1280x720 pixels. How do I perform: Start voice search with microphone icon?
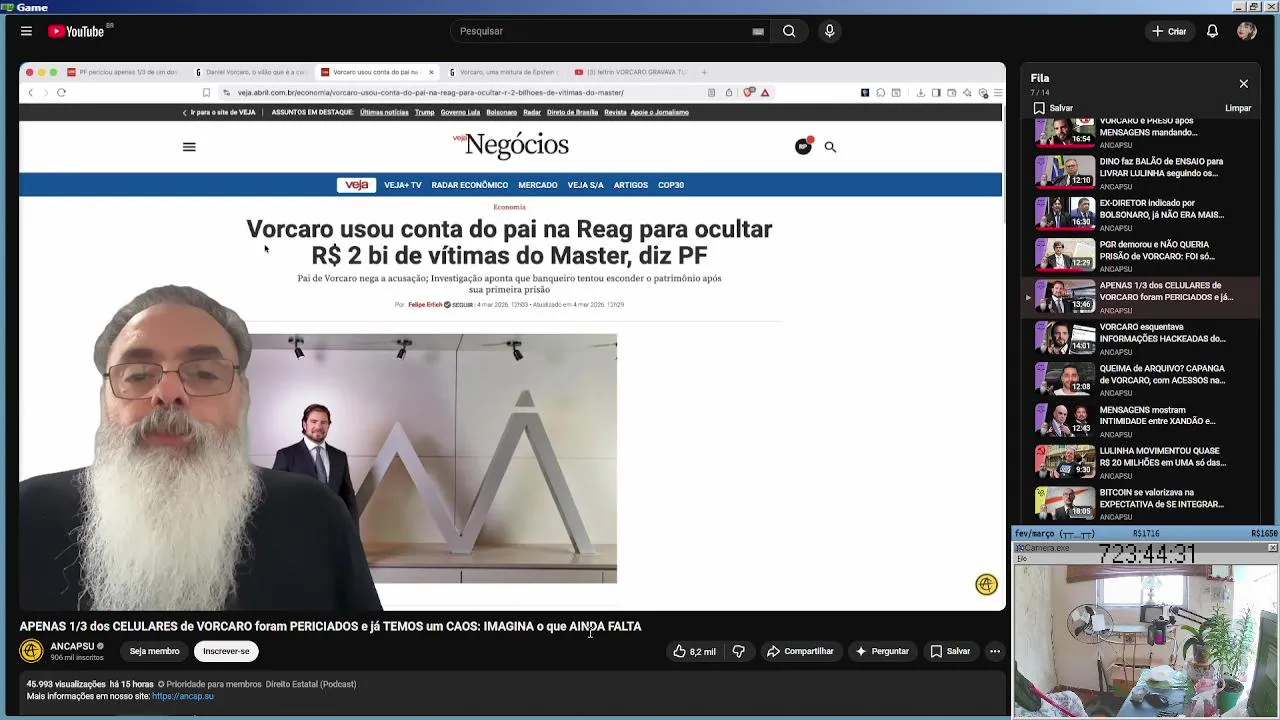[829, 31]
